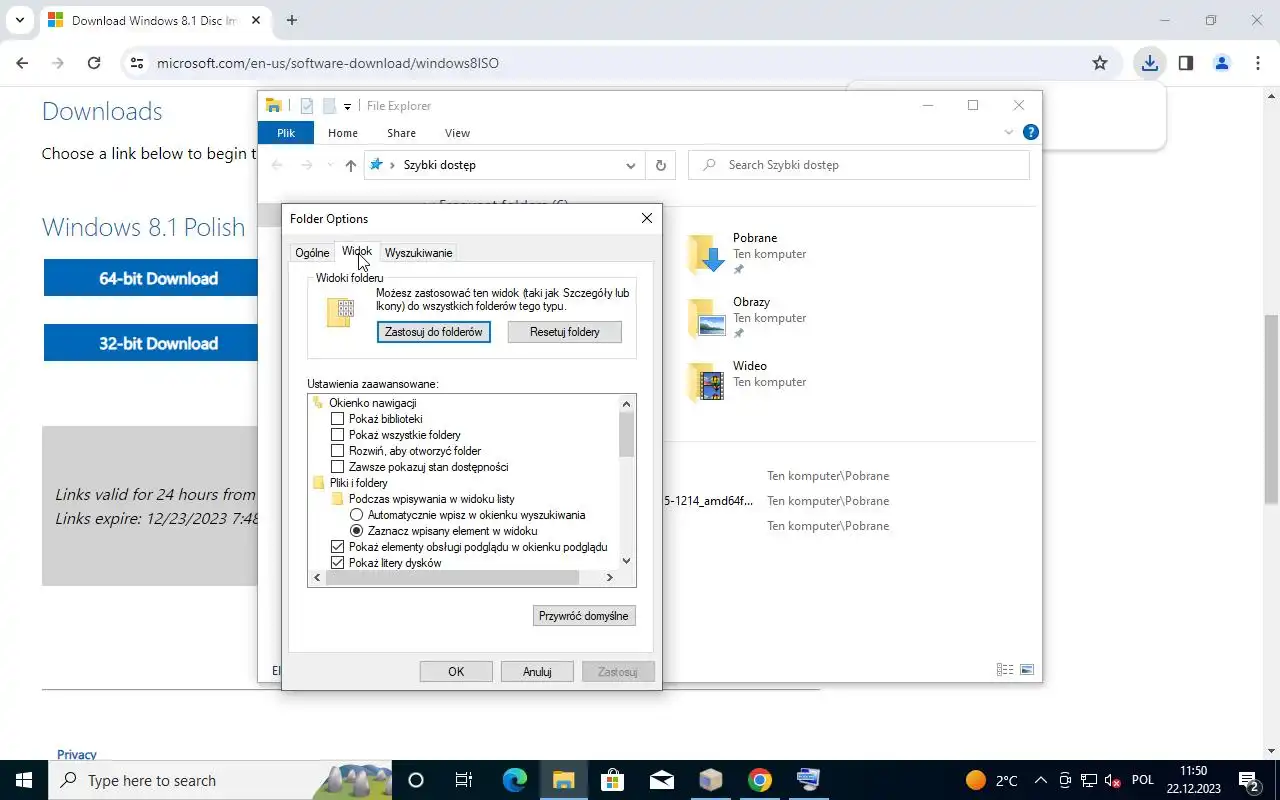
Task: Open Windows Start menu
Action: pos(24,780)
